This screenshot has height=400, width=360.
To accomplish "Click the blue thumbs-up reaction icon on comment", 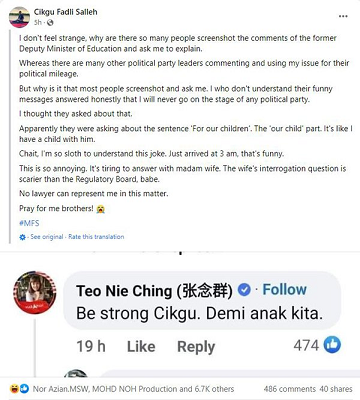I will (332, 345).
